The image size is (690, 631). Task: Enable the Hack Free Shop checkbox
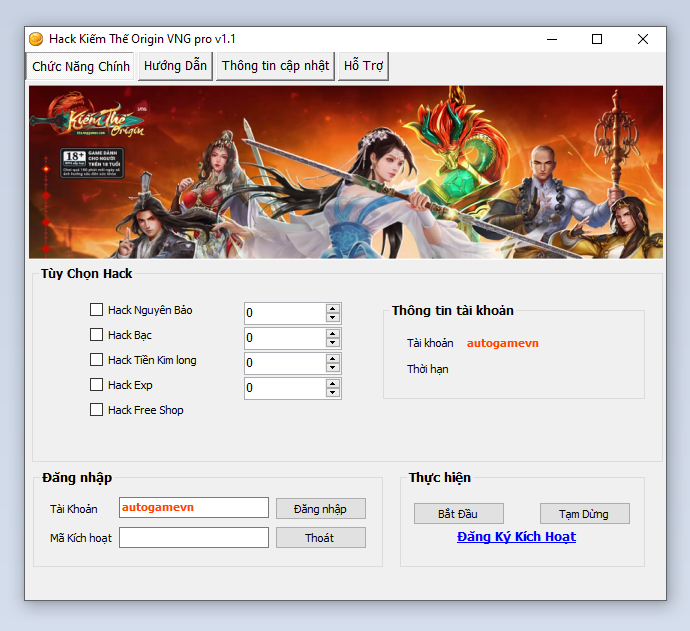coord(97,410)
